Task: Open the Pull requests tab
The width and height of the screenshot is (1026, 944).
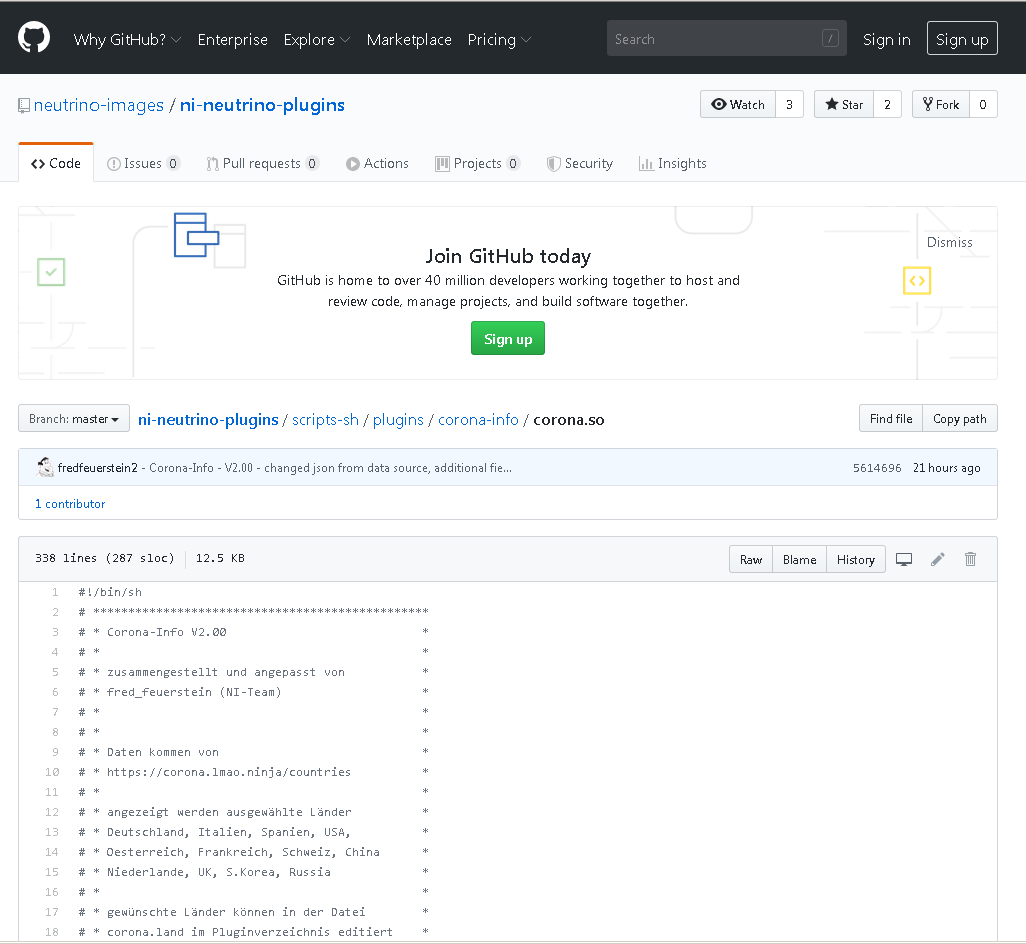Action: tap(262, 164)
